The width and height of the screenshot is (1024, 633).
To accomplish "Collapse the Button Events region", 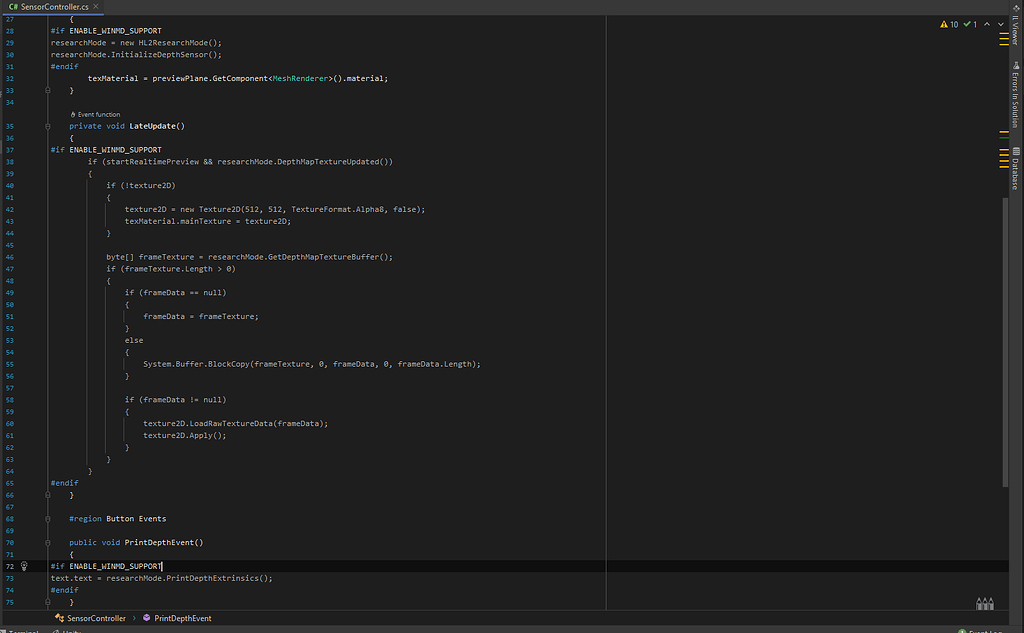I will [x=46, y=518].
